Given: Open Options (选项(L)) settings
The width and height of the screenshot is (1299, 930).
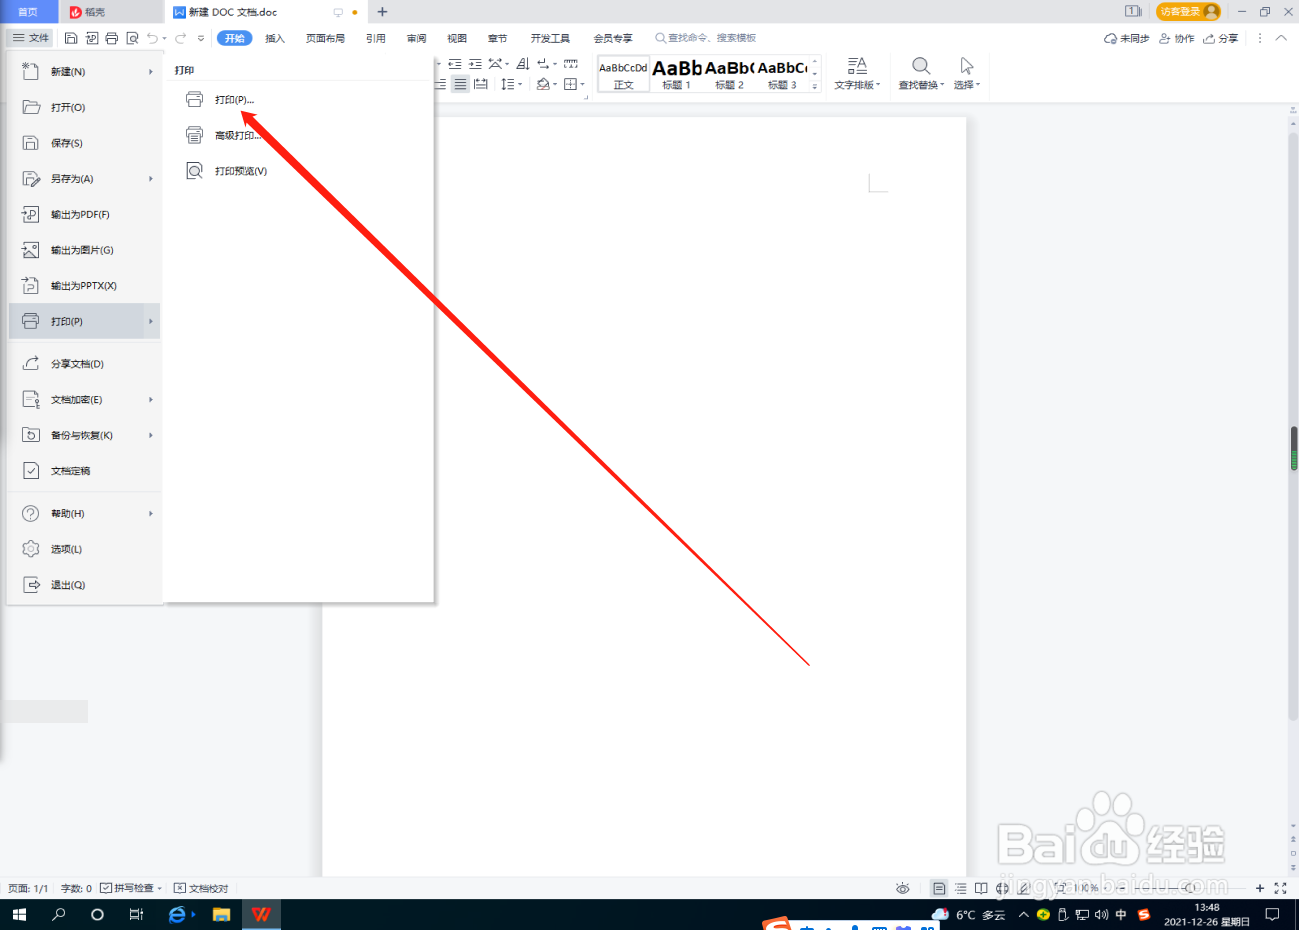Looking at the screenshot, I should pyautogui.click(x=84, y=549).
